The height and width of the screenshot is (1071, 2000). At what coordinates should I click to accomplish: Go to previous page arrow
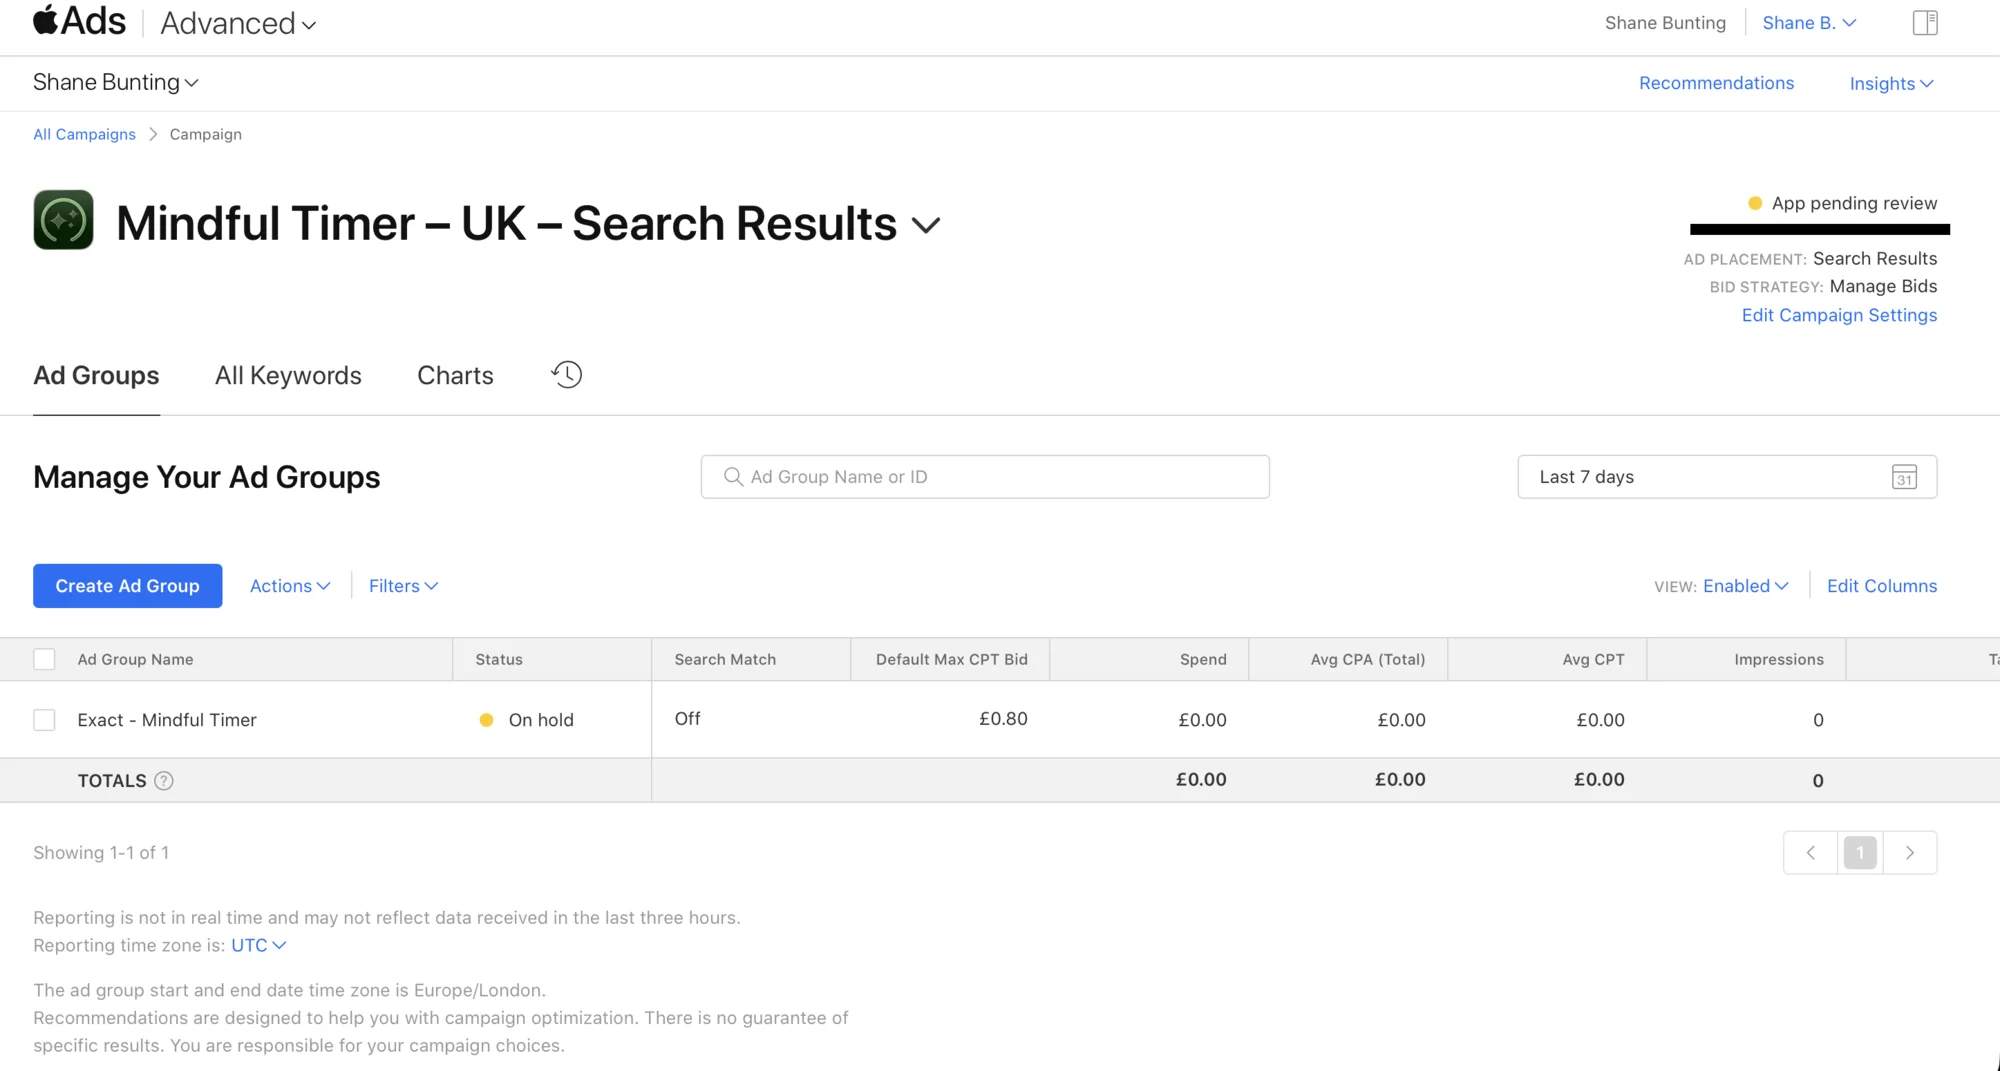click(x=1810, y=853)
